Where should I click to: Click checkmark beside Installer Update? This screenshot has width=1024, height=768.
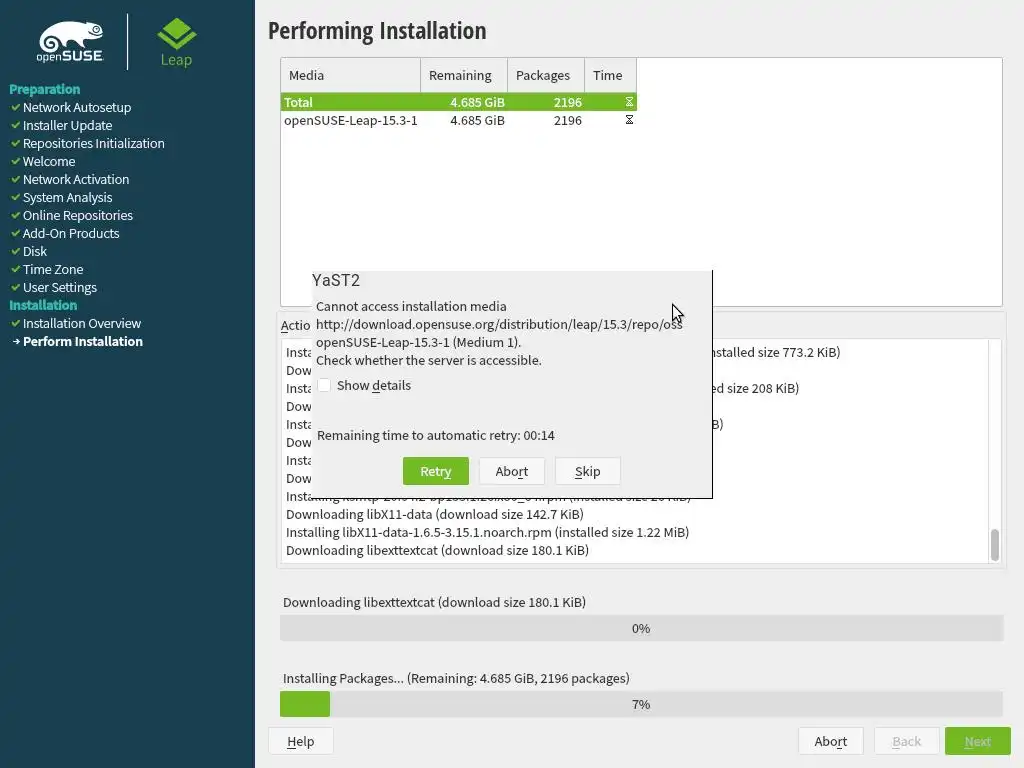click(x=16, y=125)
